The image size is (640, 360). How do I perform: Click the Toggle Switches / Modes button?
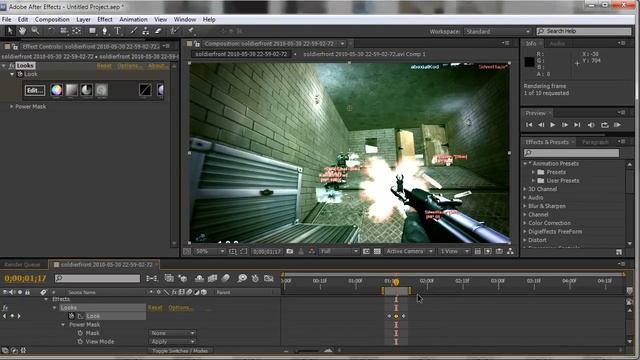point(180,351)
